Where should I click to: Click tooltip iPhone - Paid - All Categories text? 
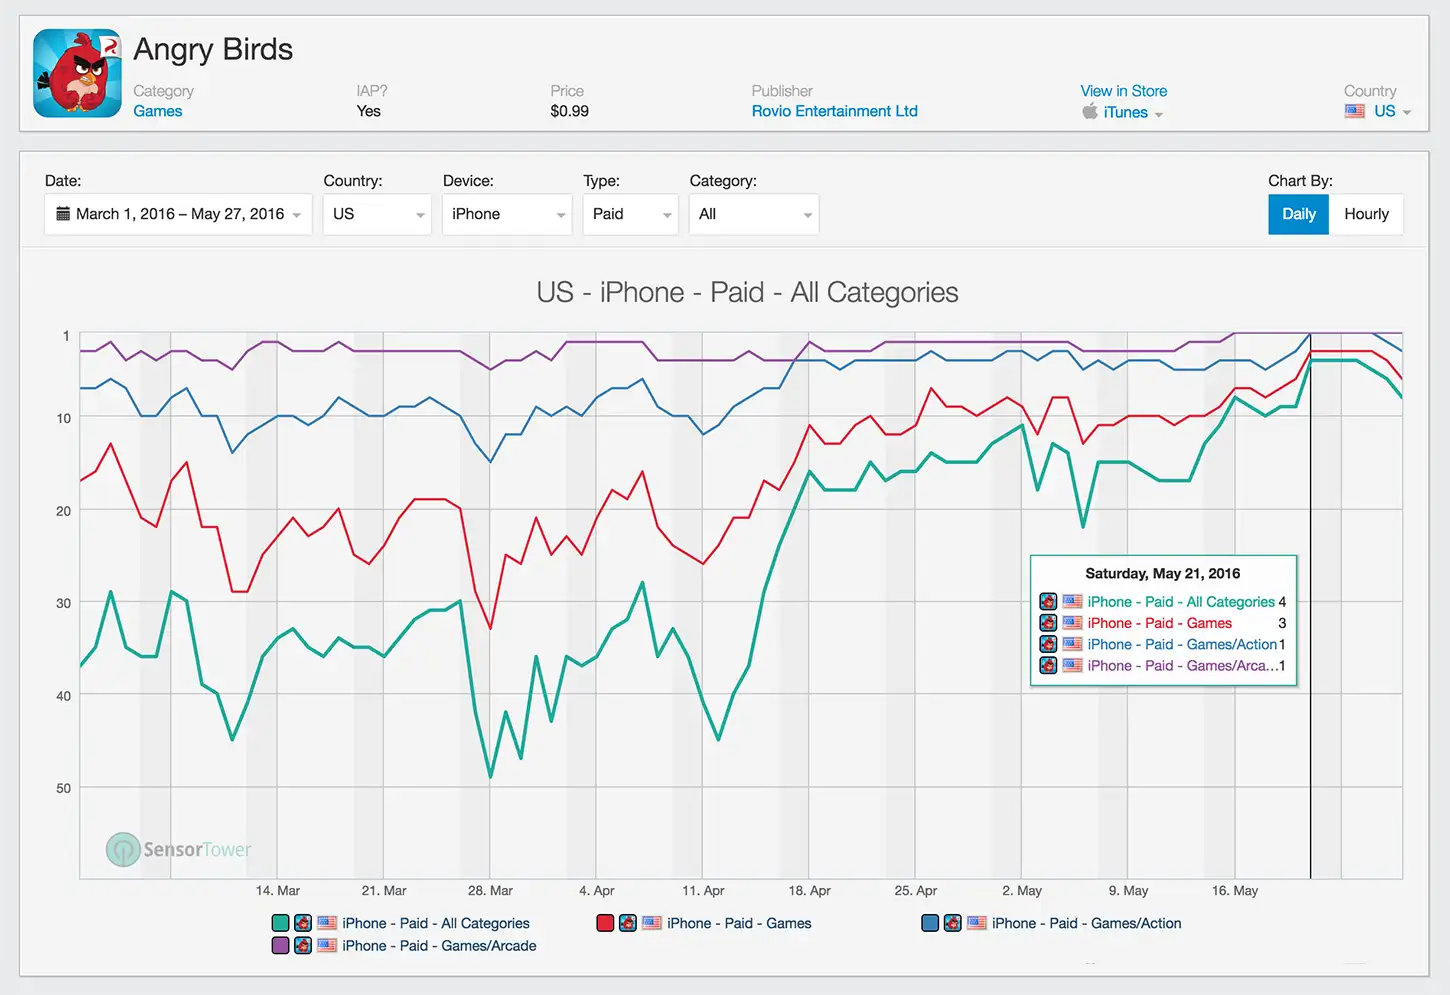point(1181,601)
